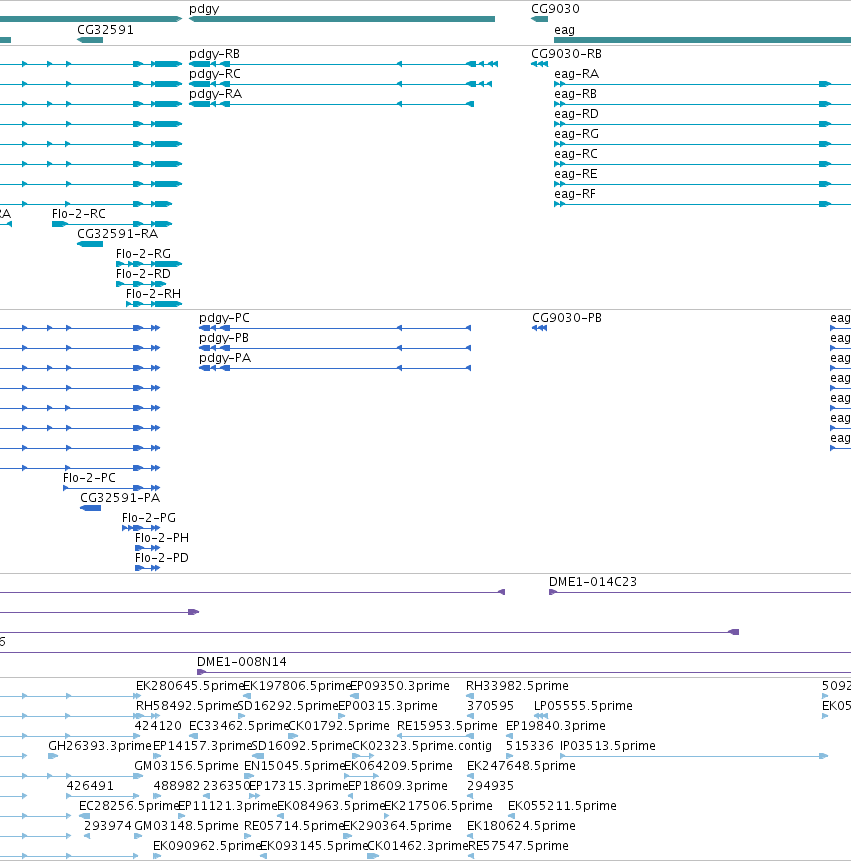The width and height of the screenshot is (851, 861).
Task: Click the EK247648.5prime EST label
Action: [x=521, y=765]
